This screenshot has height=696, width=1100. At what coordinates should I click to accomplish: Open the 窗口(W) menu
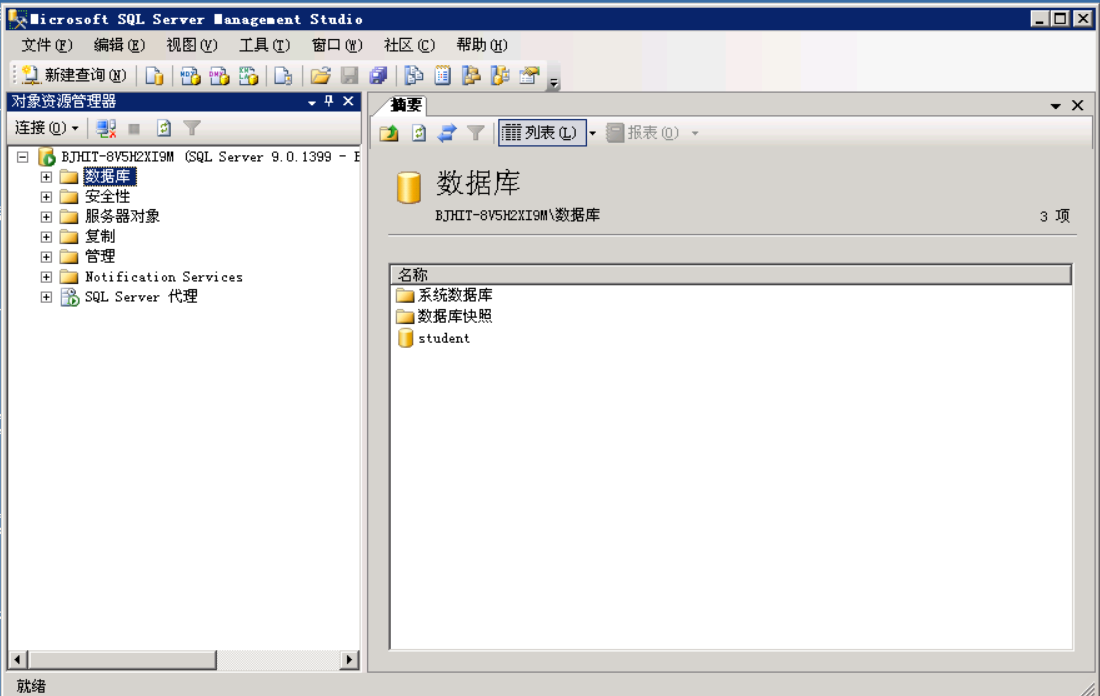point(337,46)
